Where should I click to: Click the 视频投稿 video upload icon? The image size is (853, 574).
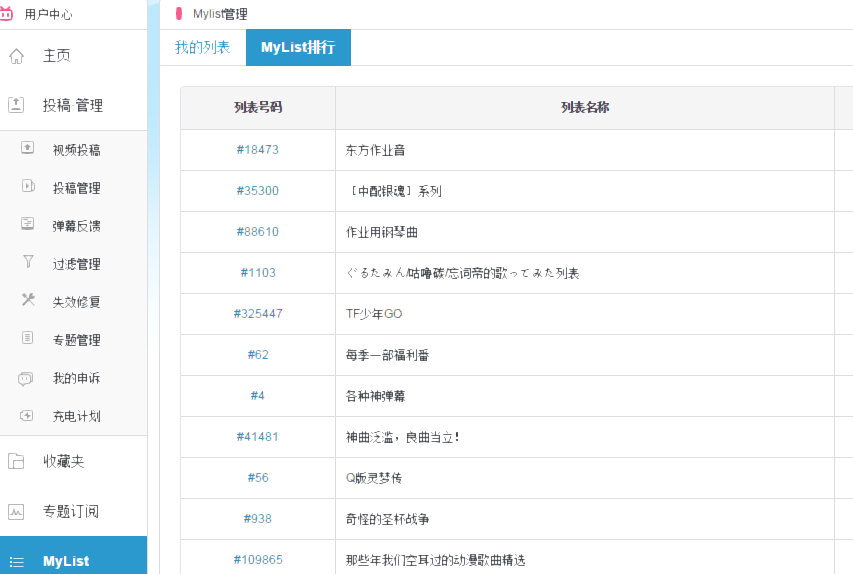tap(27, 149)
